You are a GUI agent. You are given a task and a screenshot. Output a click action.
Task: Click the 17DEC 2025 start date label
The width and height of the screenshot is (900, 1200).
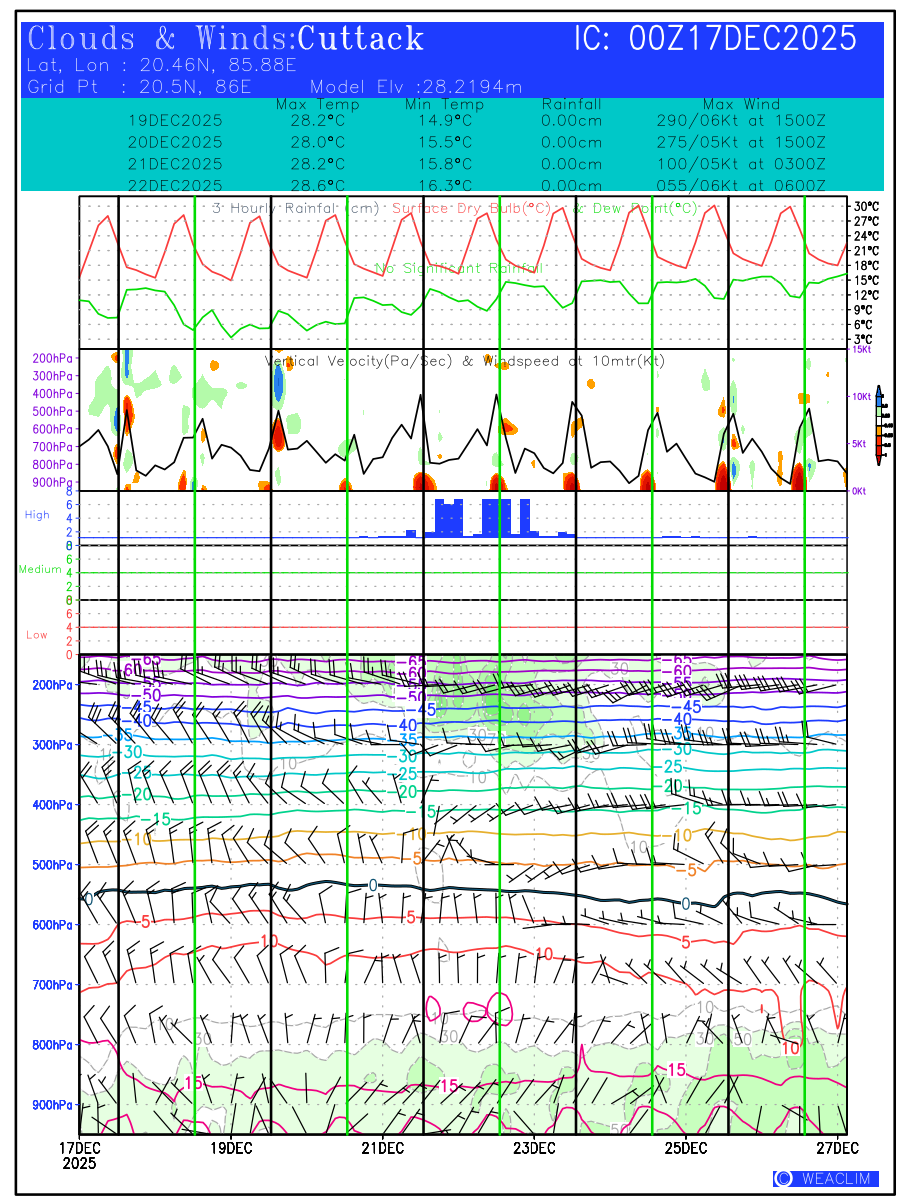[x=79, y=1154]
